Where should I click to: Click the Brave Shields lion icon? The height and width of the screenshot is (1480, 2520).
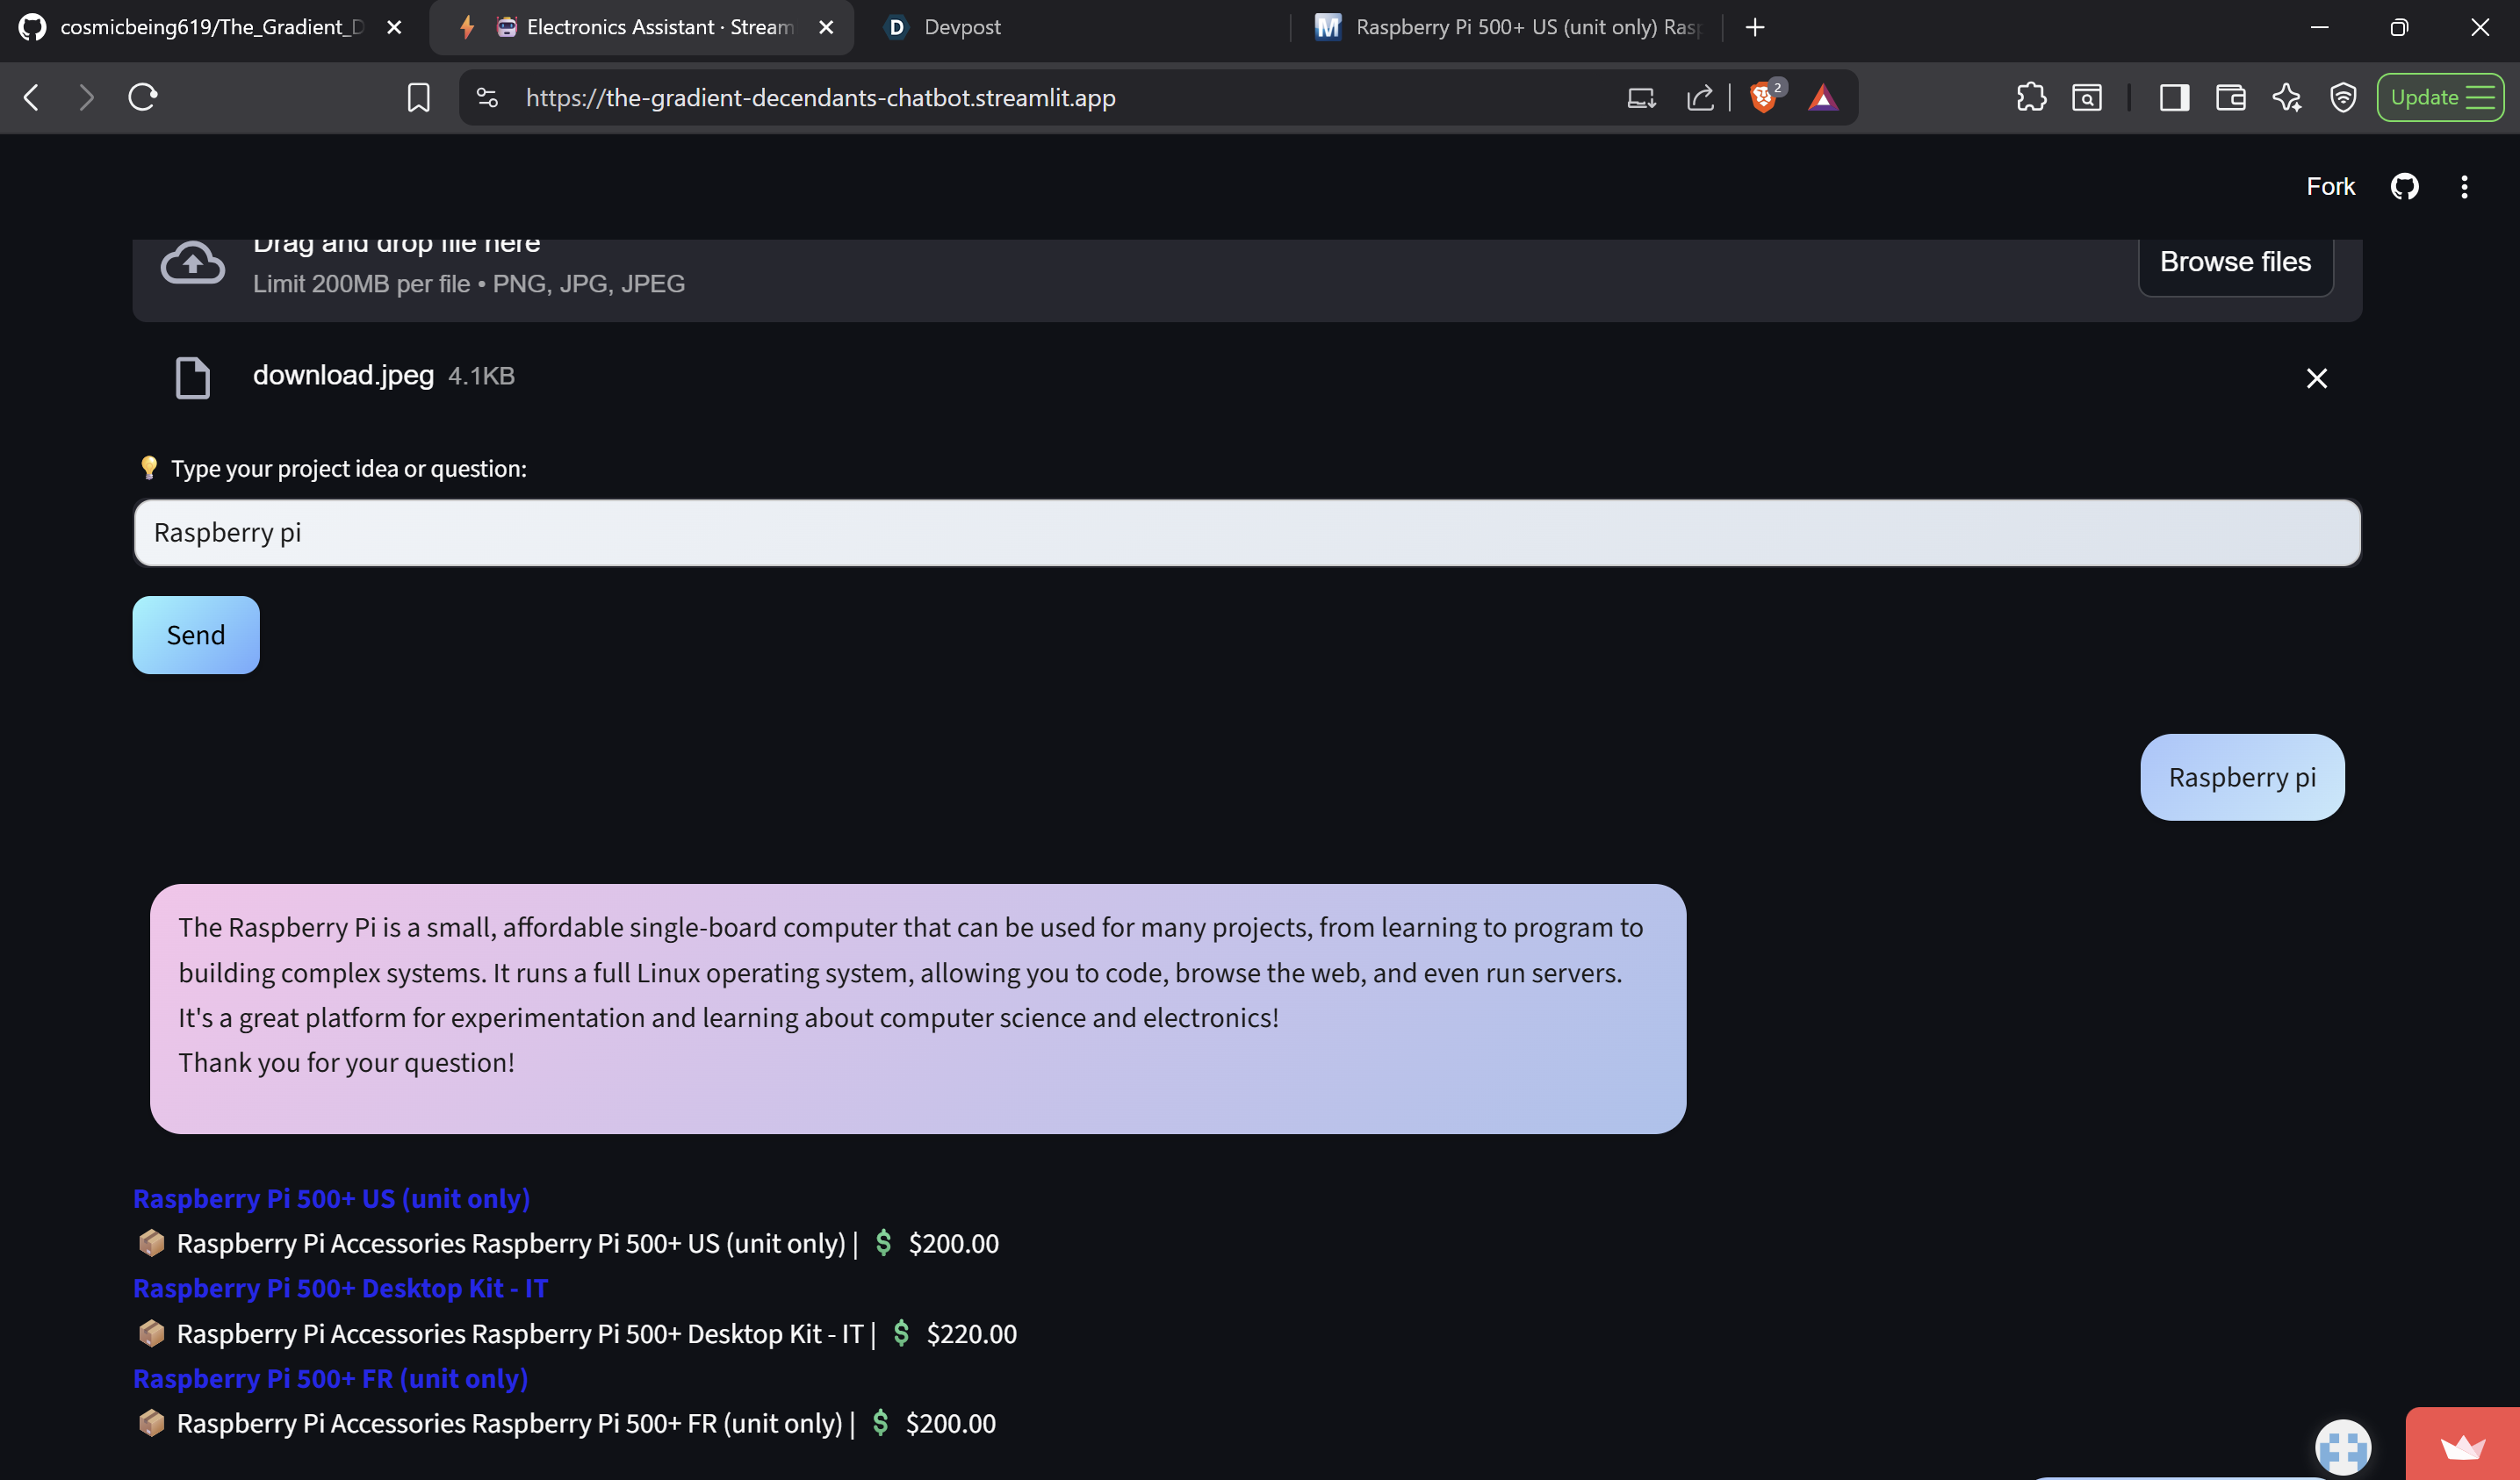coord(1764,98)
